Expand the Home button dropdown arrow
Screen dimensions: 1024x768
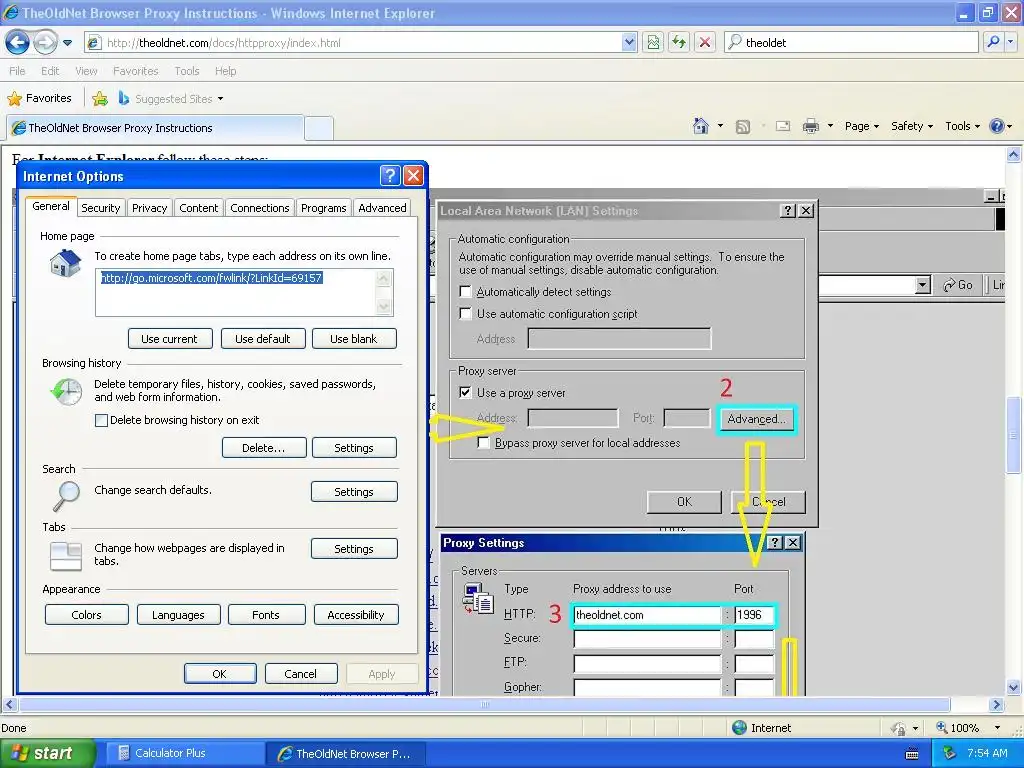[x=720, y=126]
